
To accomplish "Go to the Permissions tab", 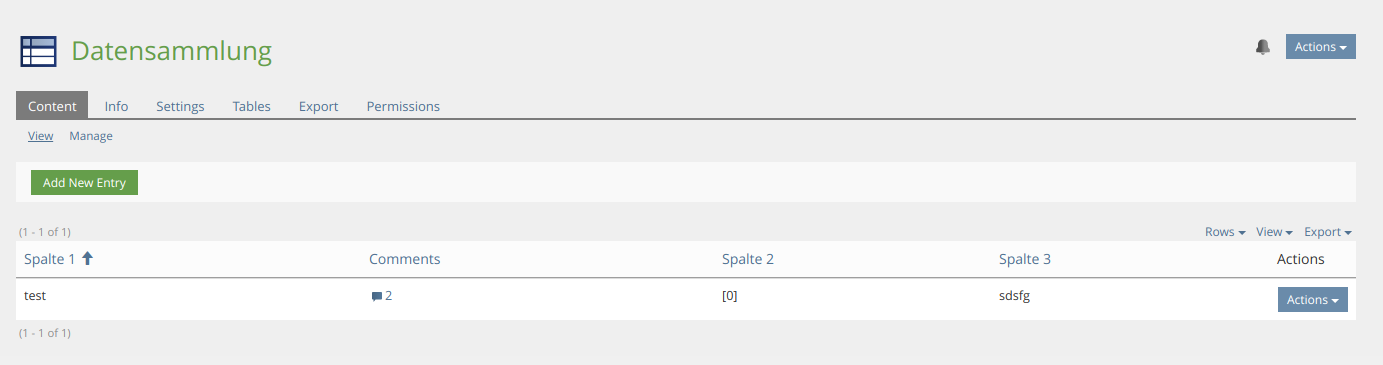I will (403, 106).
